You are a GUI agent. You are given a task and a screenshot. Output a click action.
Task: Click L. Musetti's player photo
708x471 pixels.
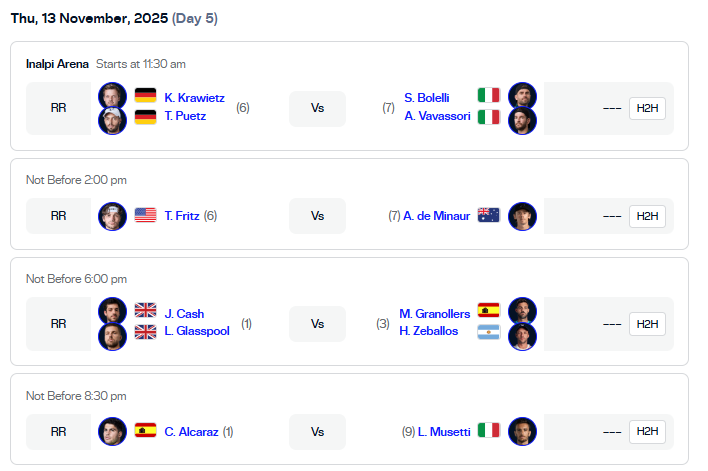tap(522, 431)
